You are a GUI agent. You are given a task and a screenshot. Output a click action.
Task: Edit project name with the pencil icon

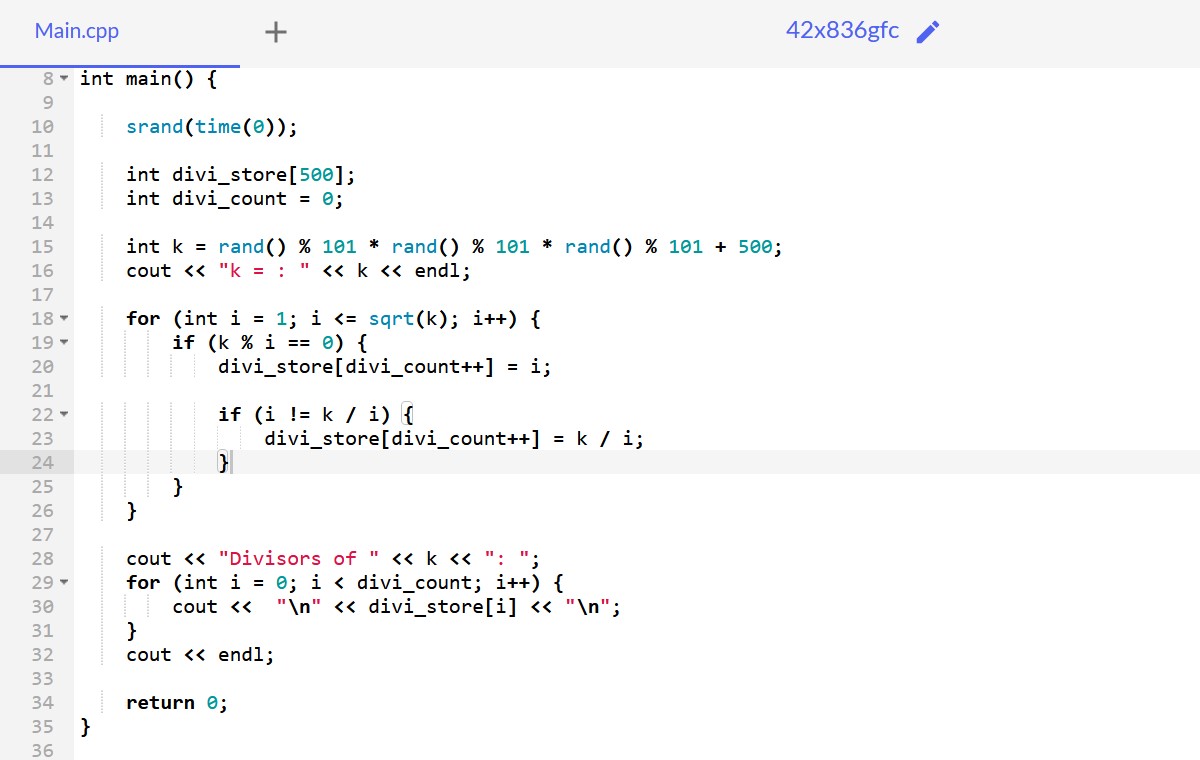[928, 32]
